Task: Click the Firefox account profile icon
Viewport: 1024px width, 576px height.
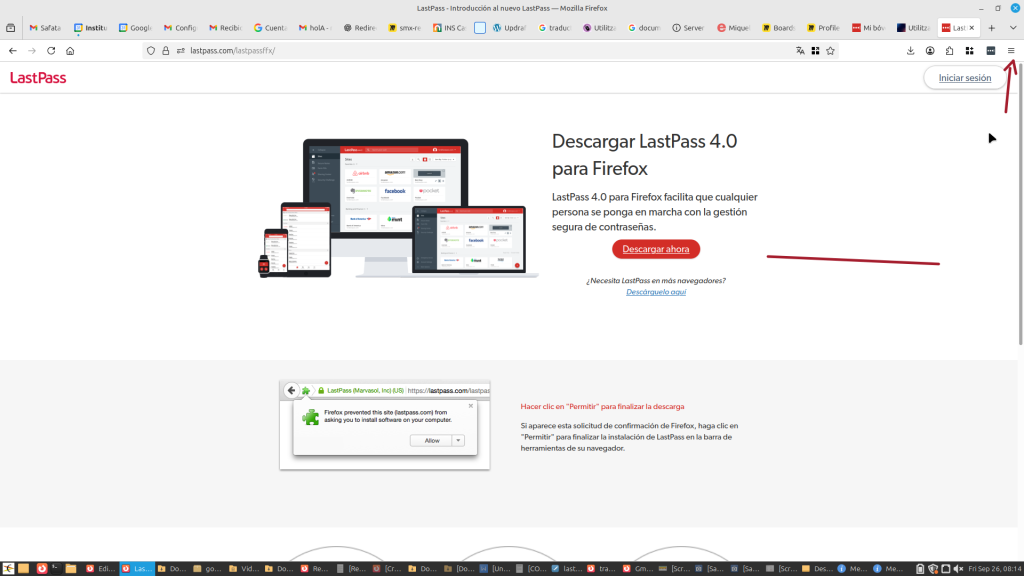Action: point(930,50)
